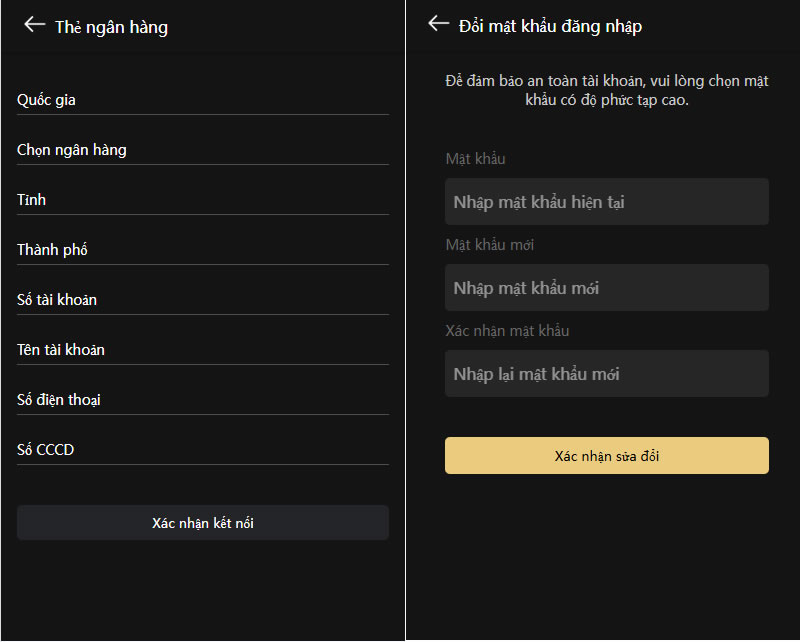Click the Số tài khoản field

(202, 300)
